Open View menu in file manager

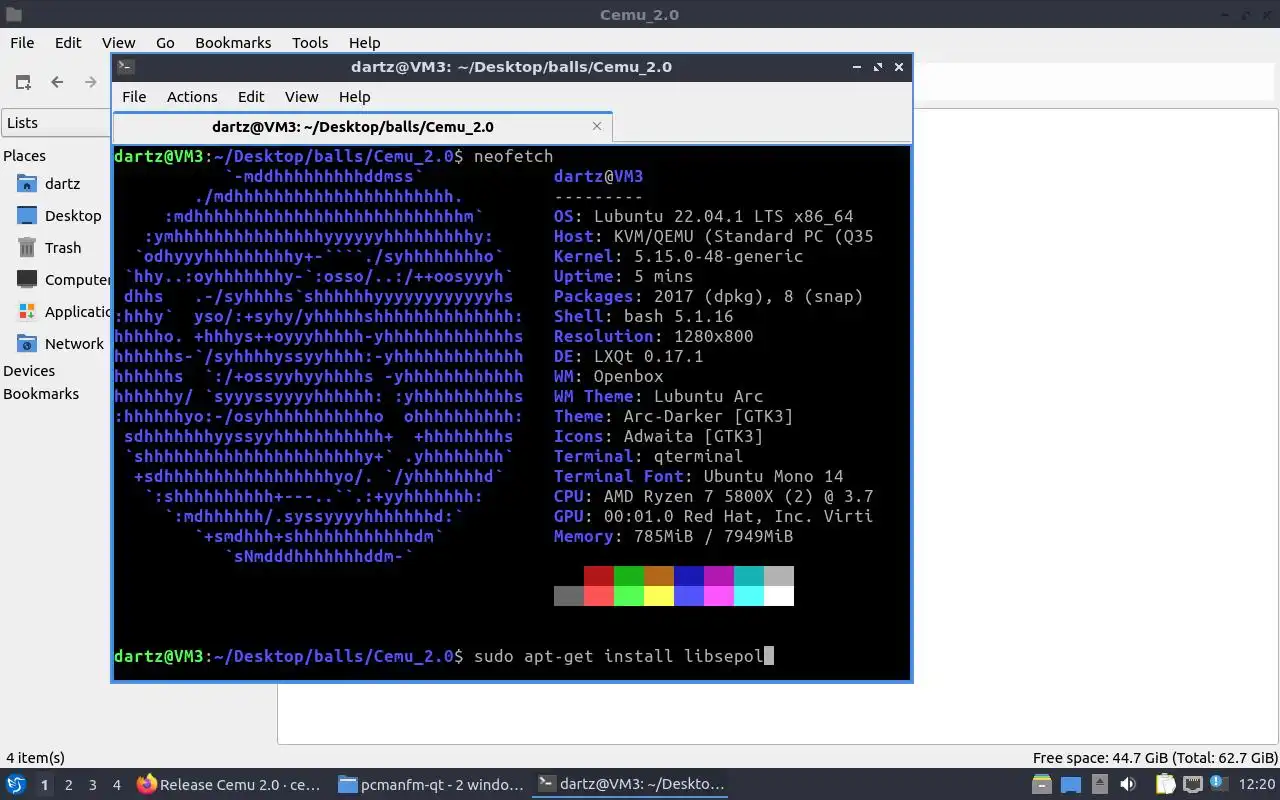click(x=118, y=42)
